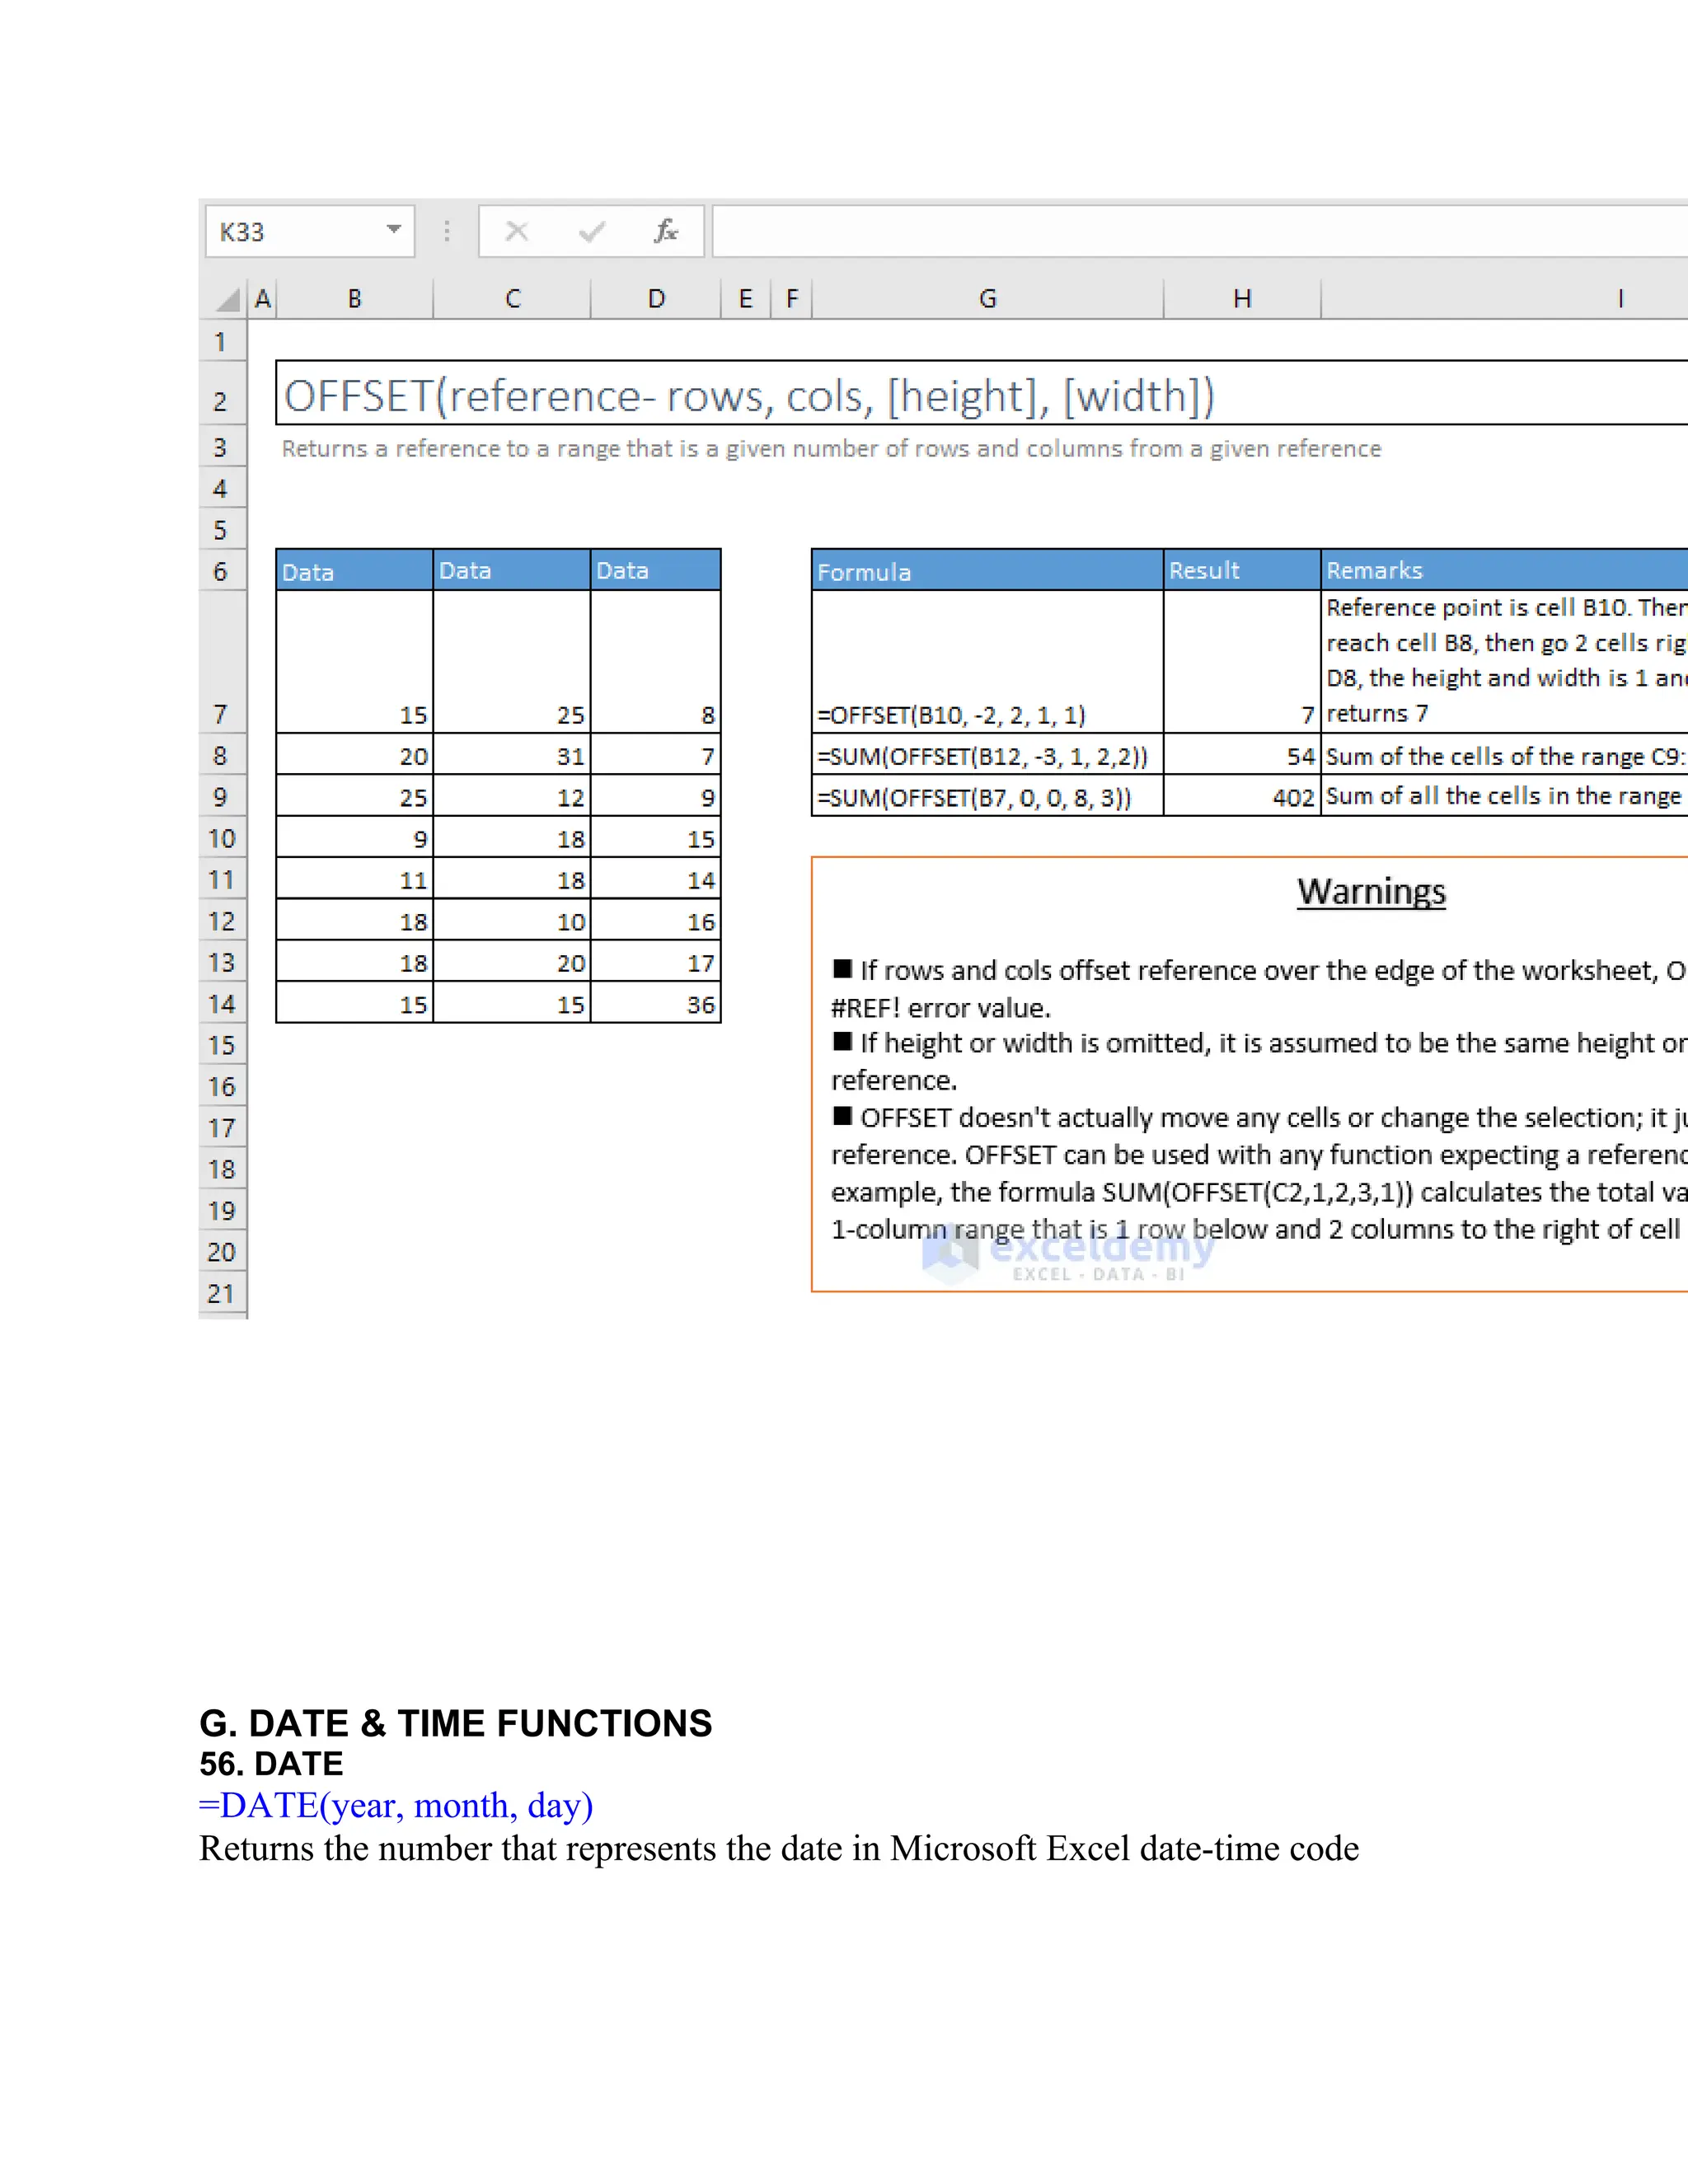Click the Data header in column C
This screenshot has height=2184, width=1688.
pos(512,570)
